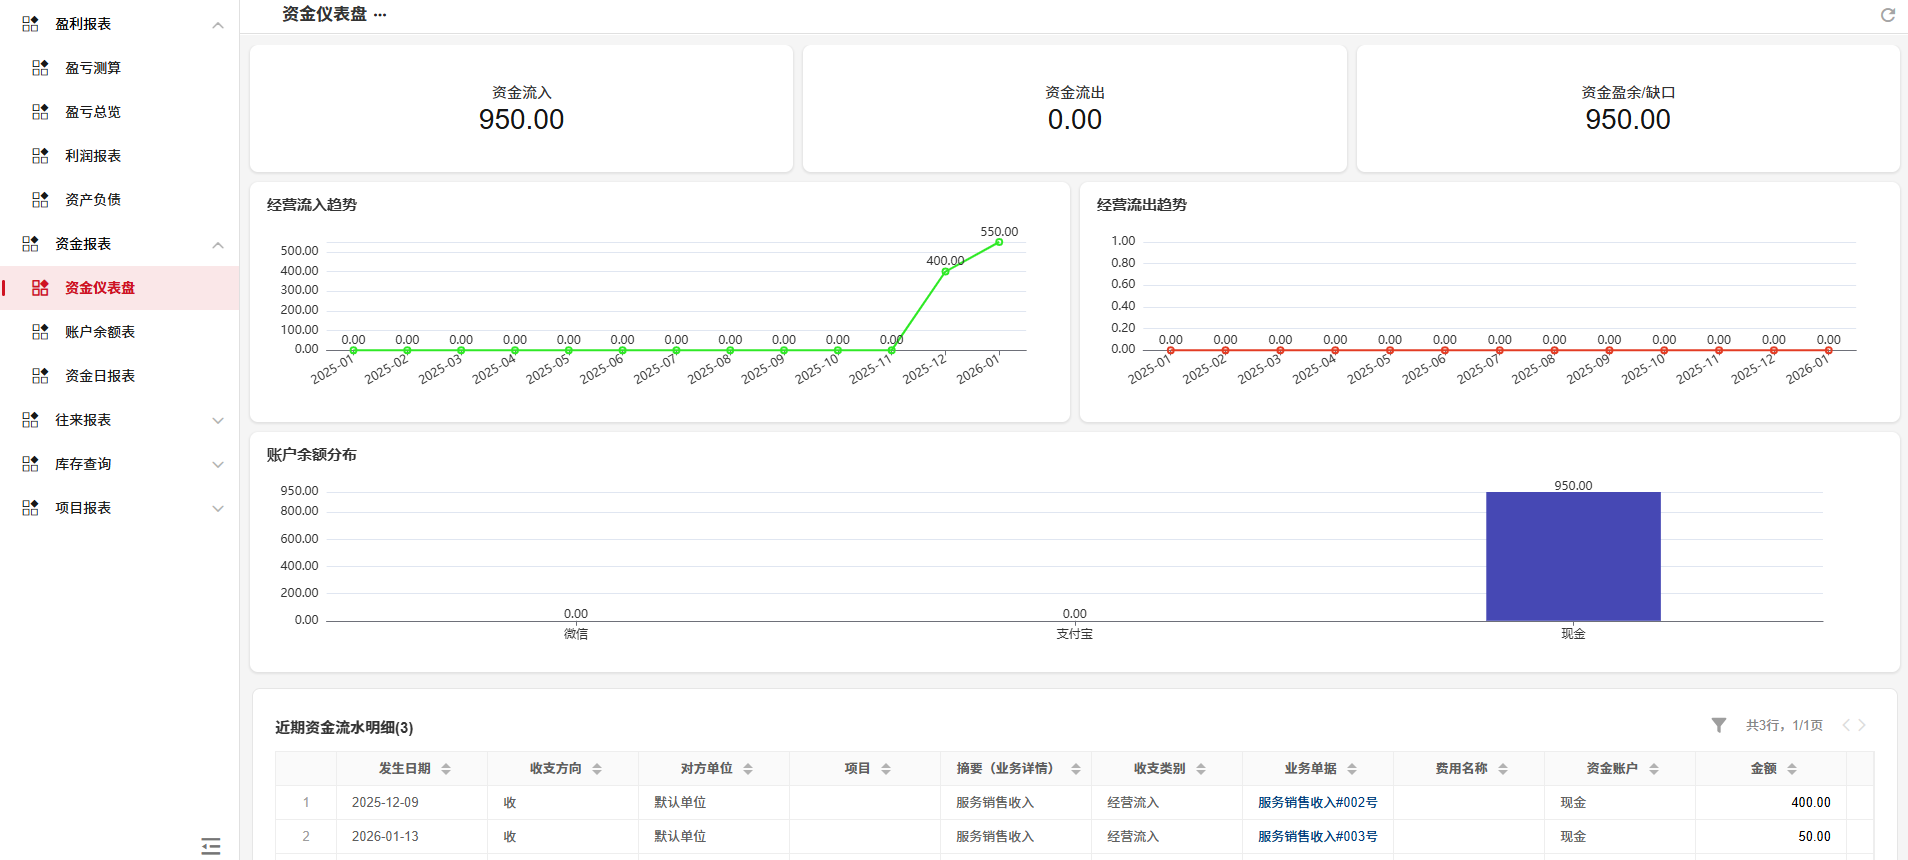The width and height of the screenshot is (1908, 860).
Task: Click the 550.00 data point on inflow chart
Action: (x=999, y=242)
